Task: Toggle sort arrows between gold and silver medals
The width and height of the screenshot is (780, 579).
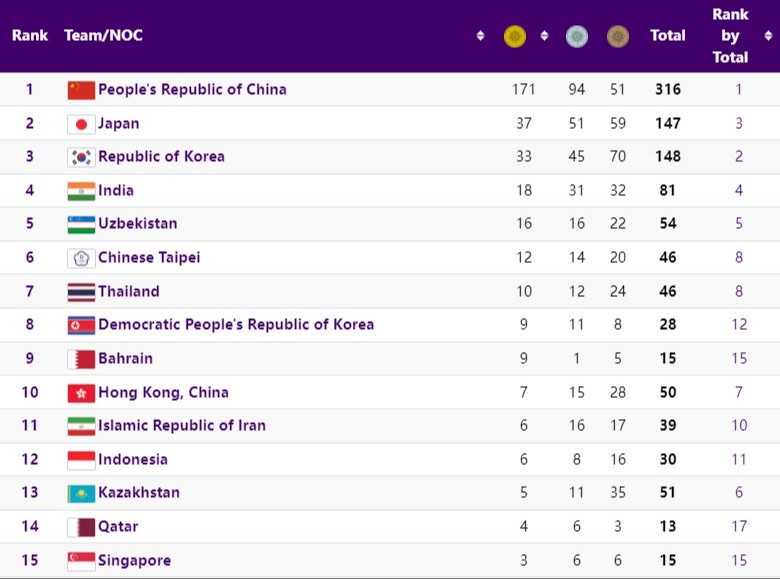Action: click(544, 36)
